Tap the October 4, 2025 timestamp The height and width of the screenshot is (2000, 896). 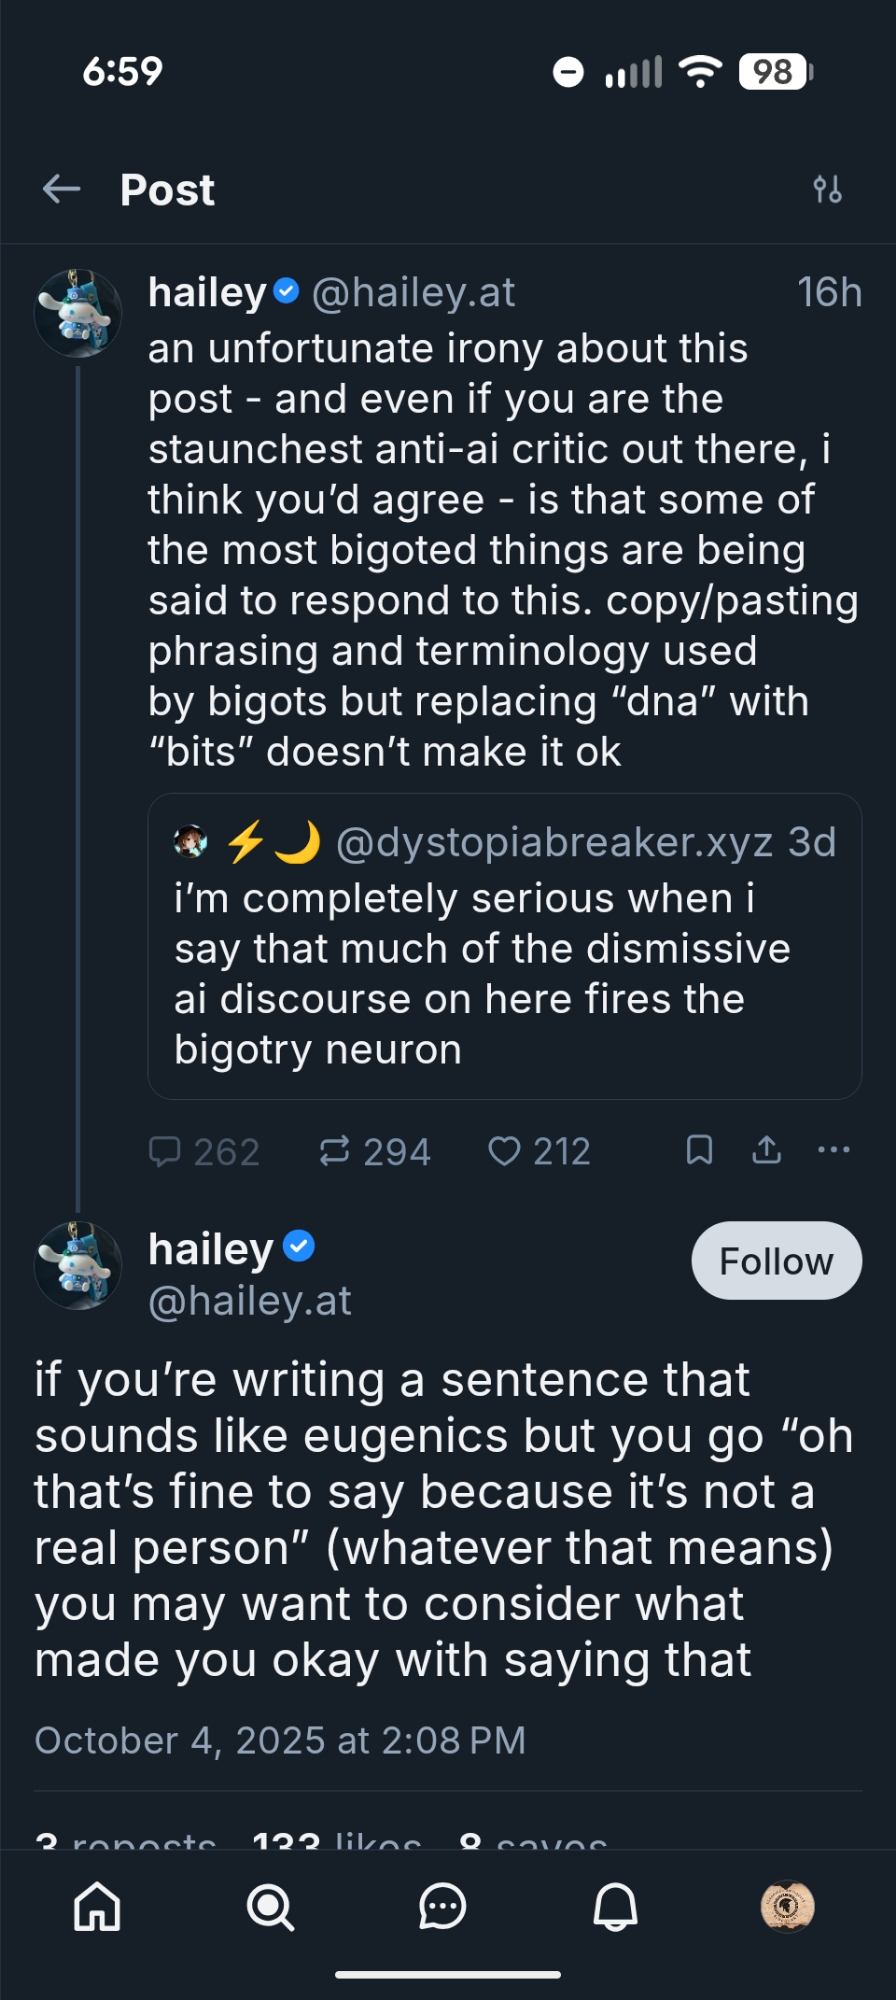[280, 1741]
